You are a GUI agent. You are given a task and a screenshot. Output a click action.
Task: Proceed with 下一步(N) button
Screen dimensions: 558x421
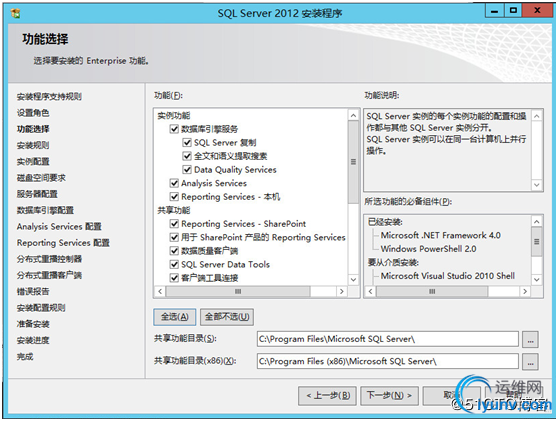389,396
